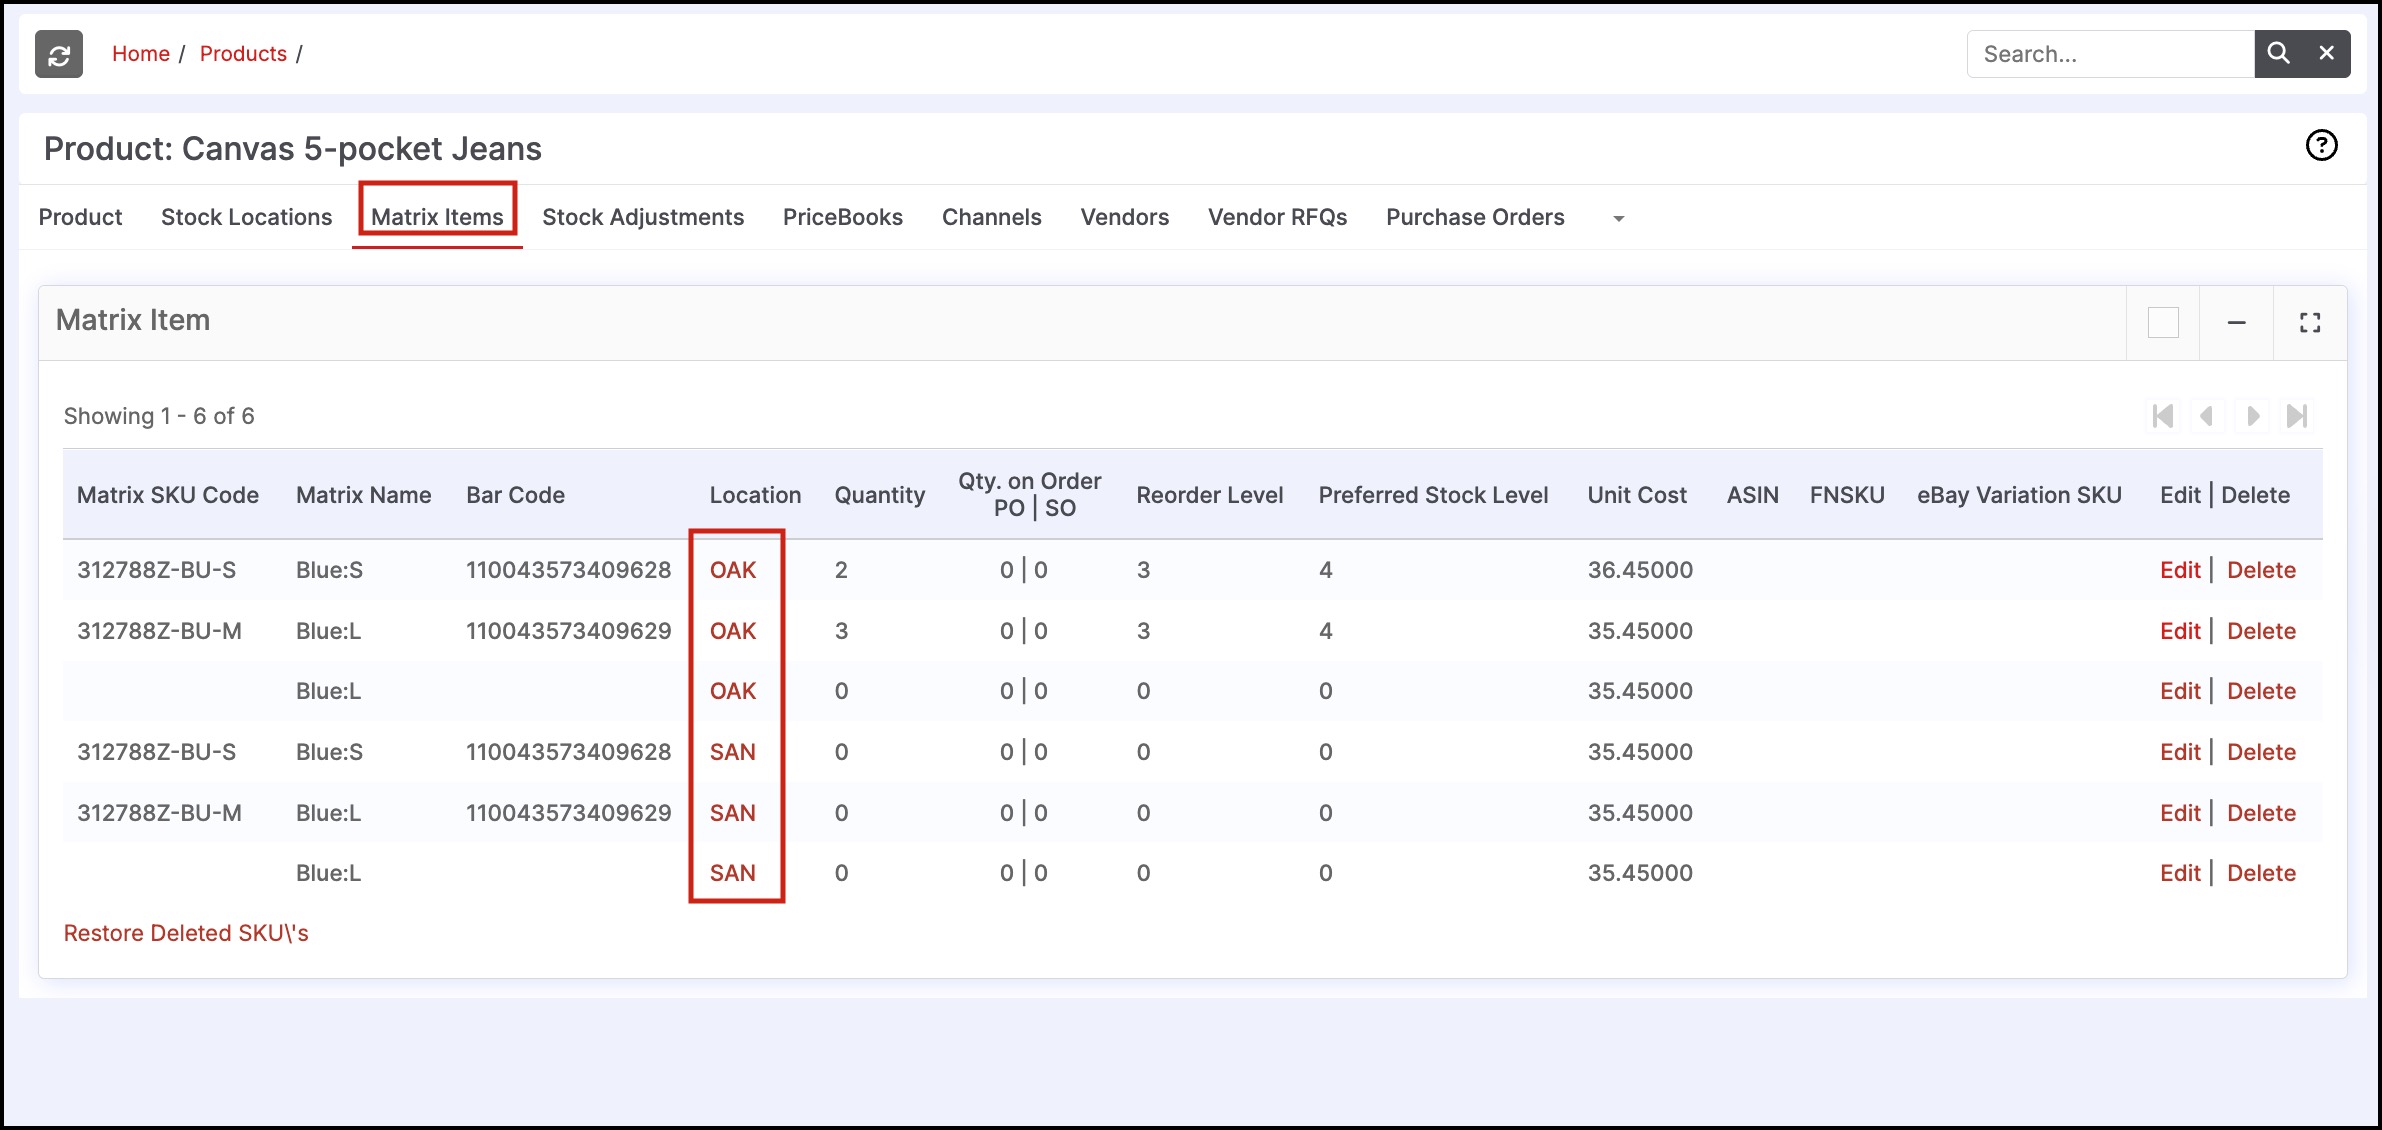Open SAN location of 312788Z-BU-M row
Viewport: 2382px width, 1130px height.
pyautogui.click(x=733, y=813)
